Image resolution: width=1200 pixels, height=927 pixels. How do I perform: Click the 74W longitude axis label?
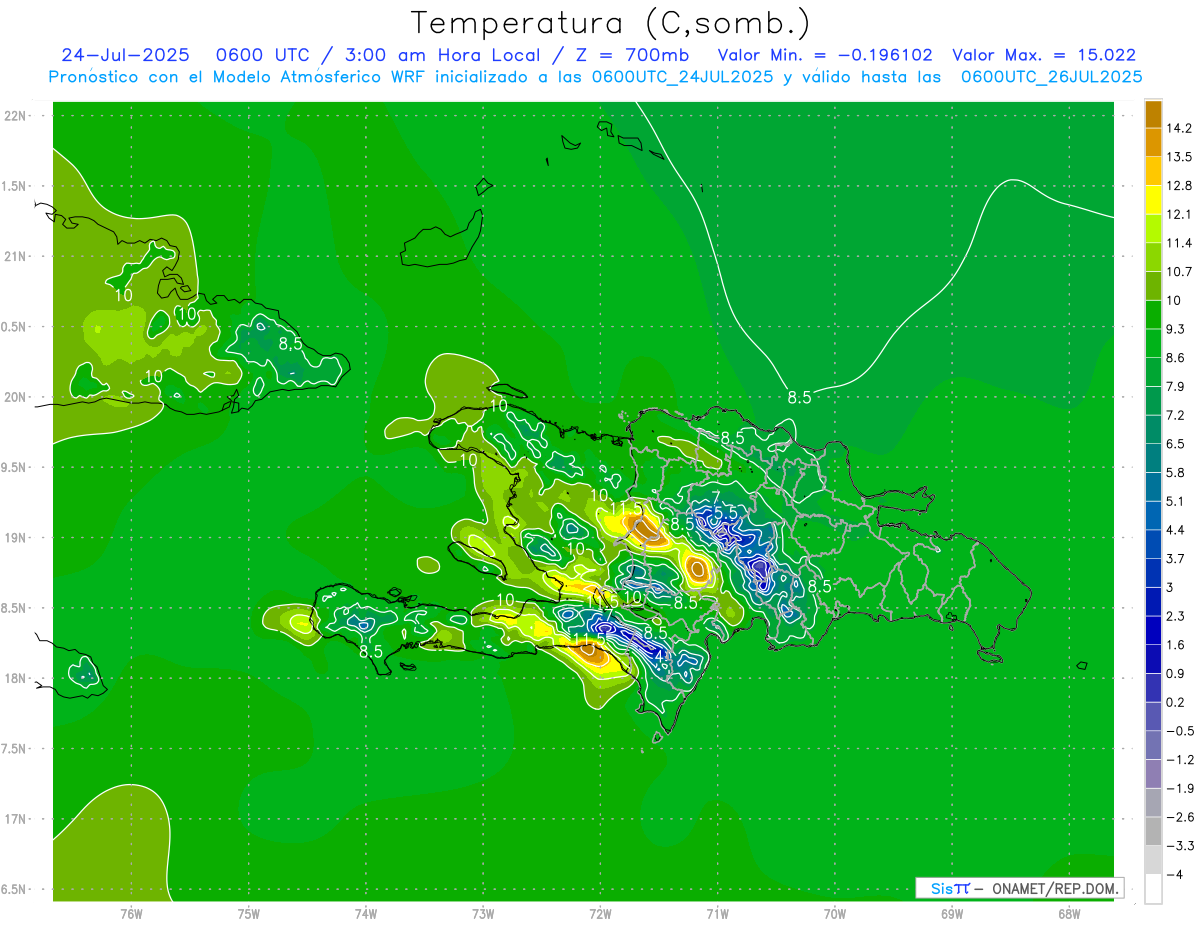366,914
